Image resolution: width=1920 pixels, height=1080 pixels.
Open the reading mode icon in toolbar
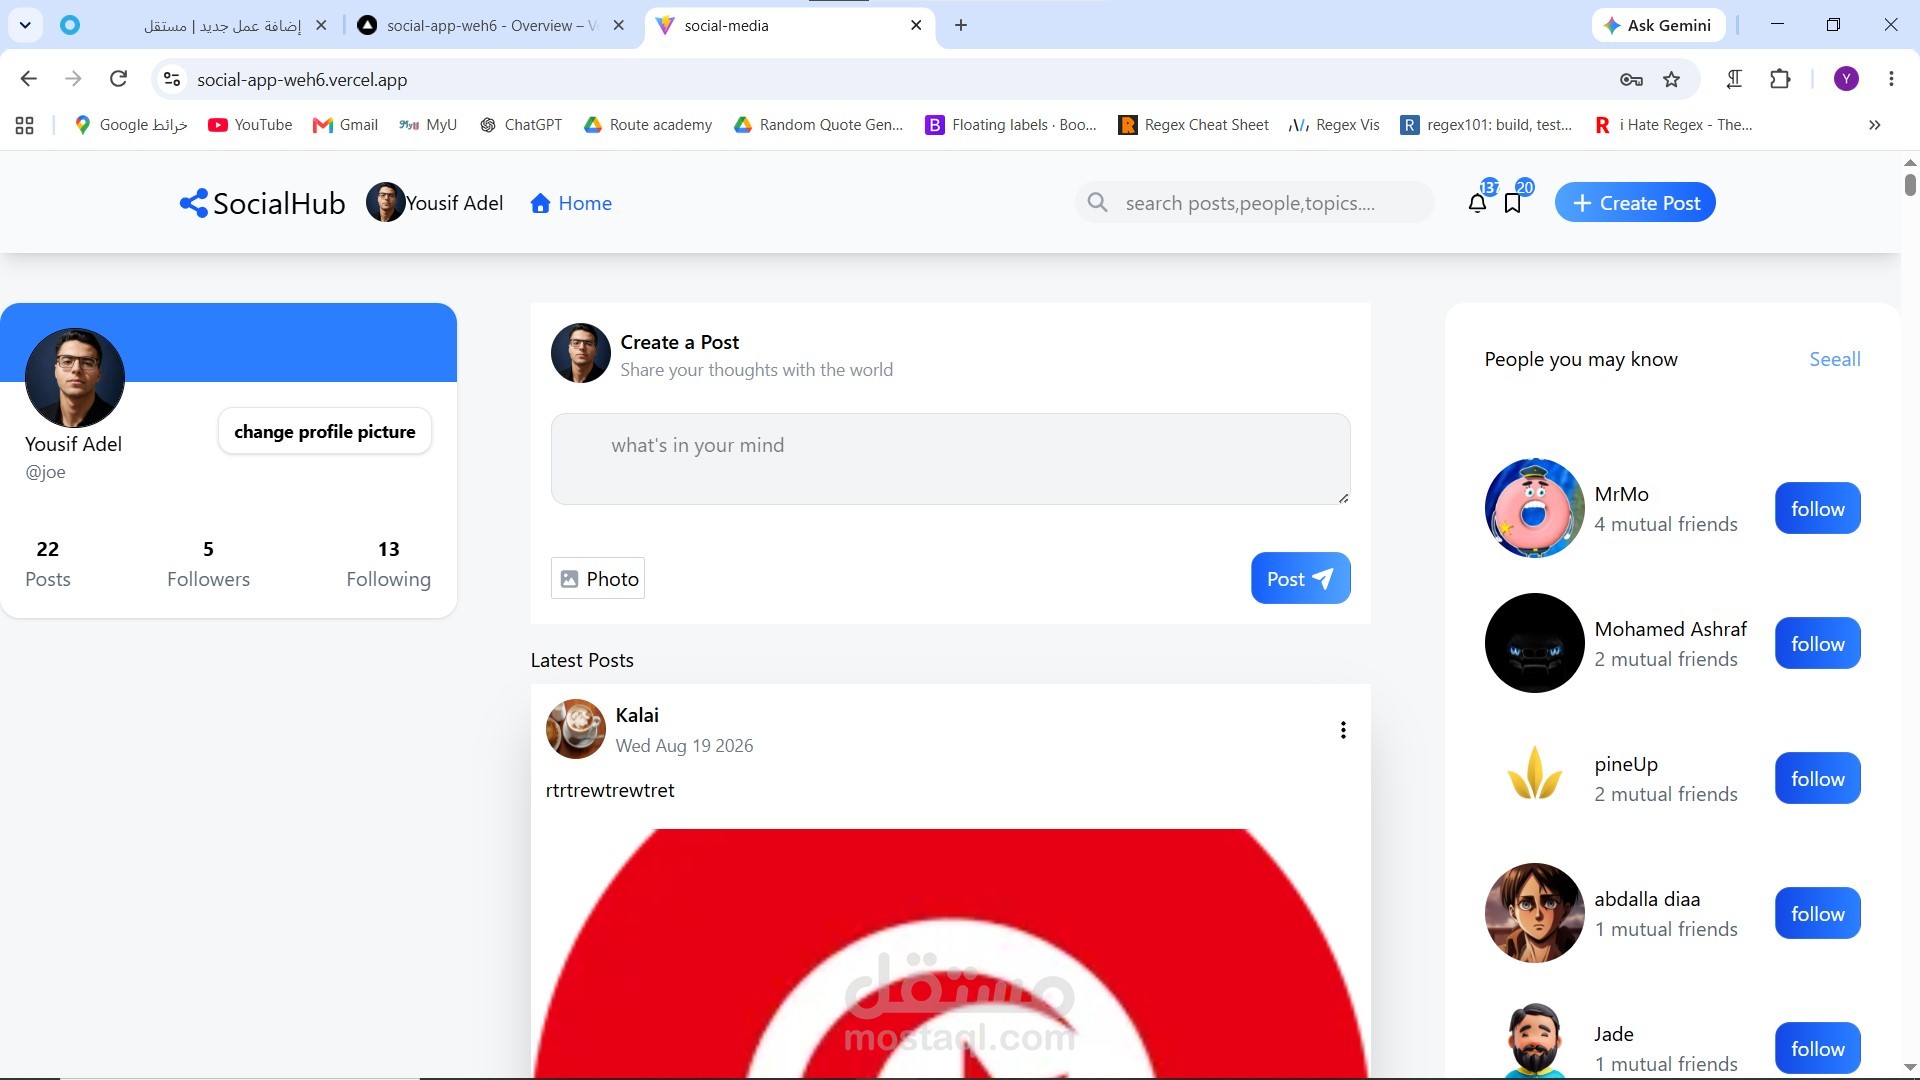(1735, 79)
